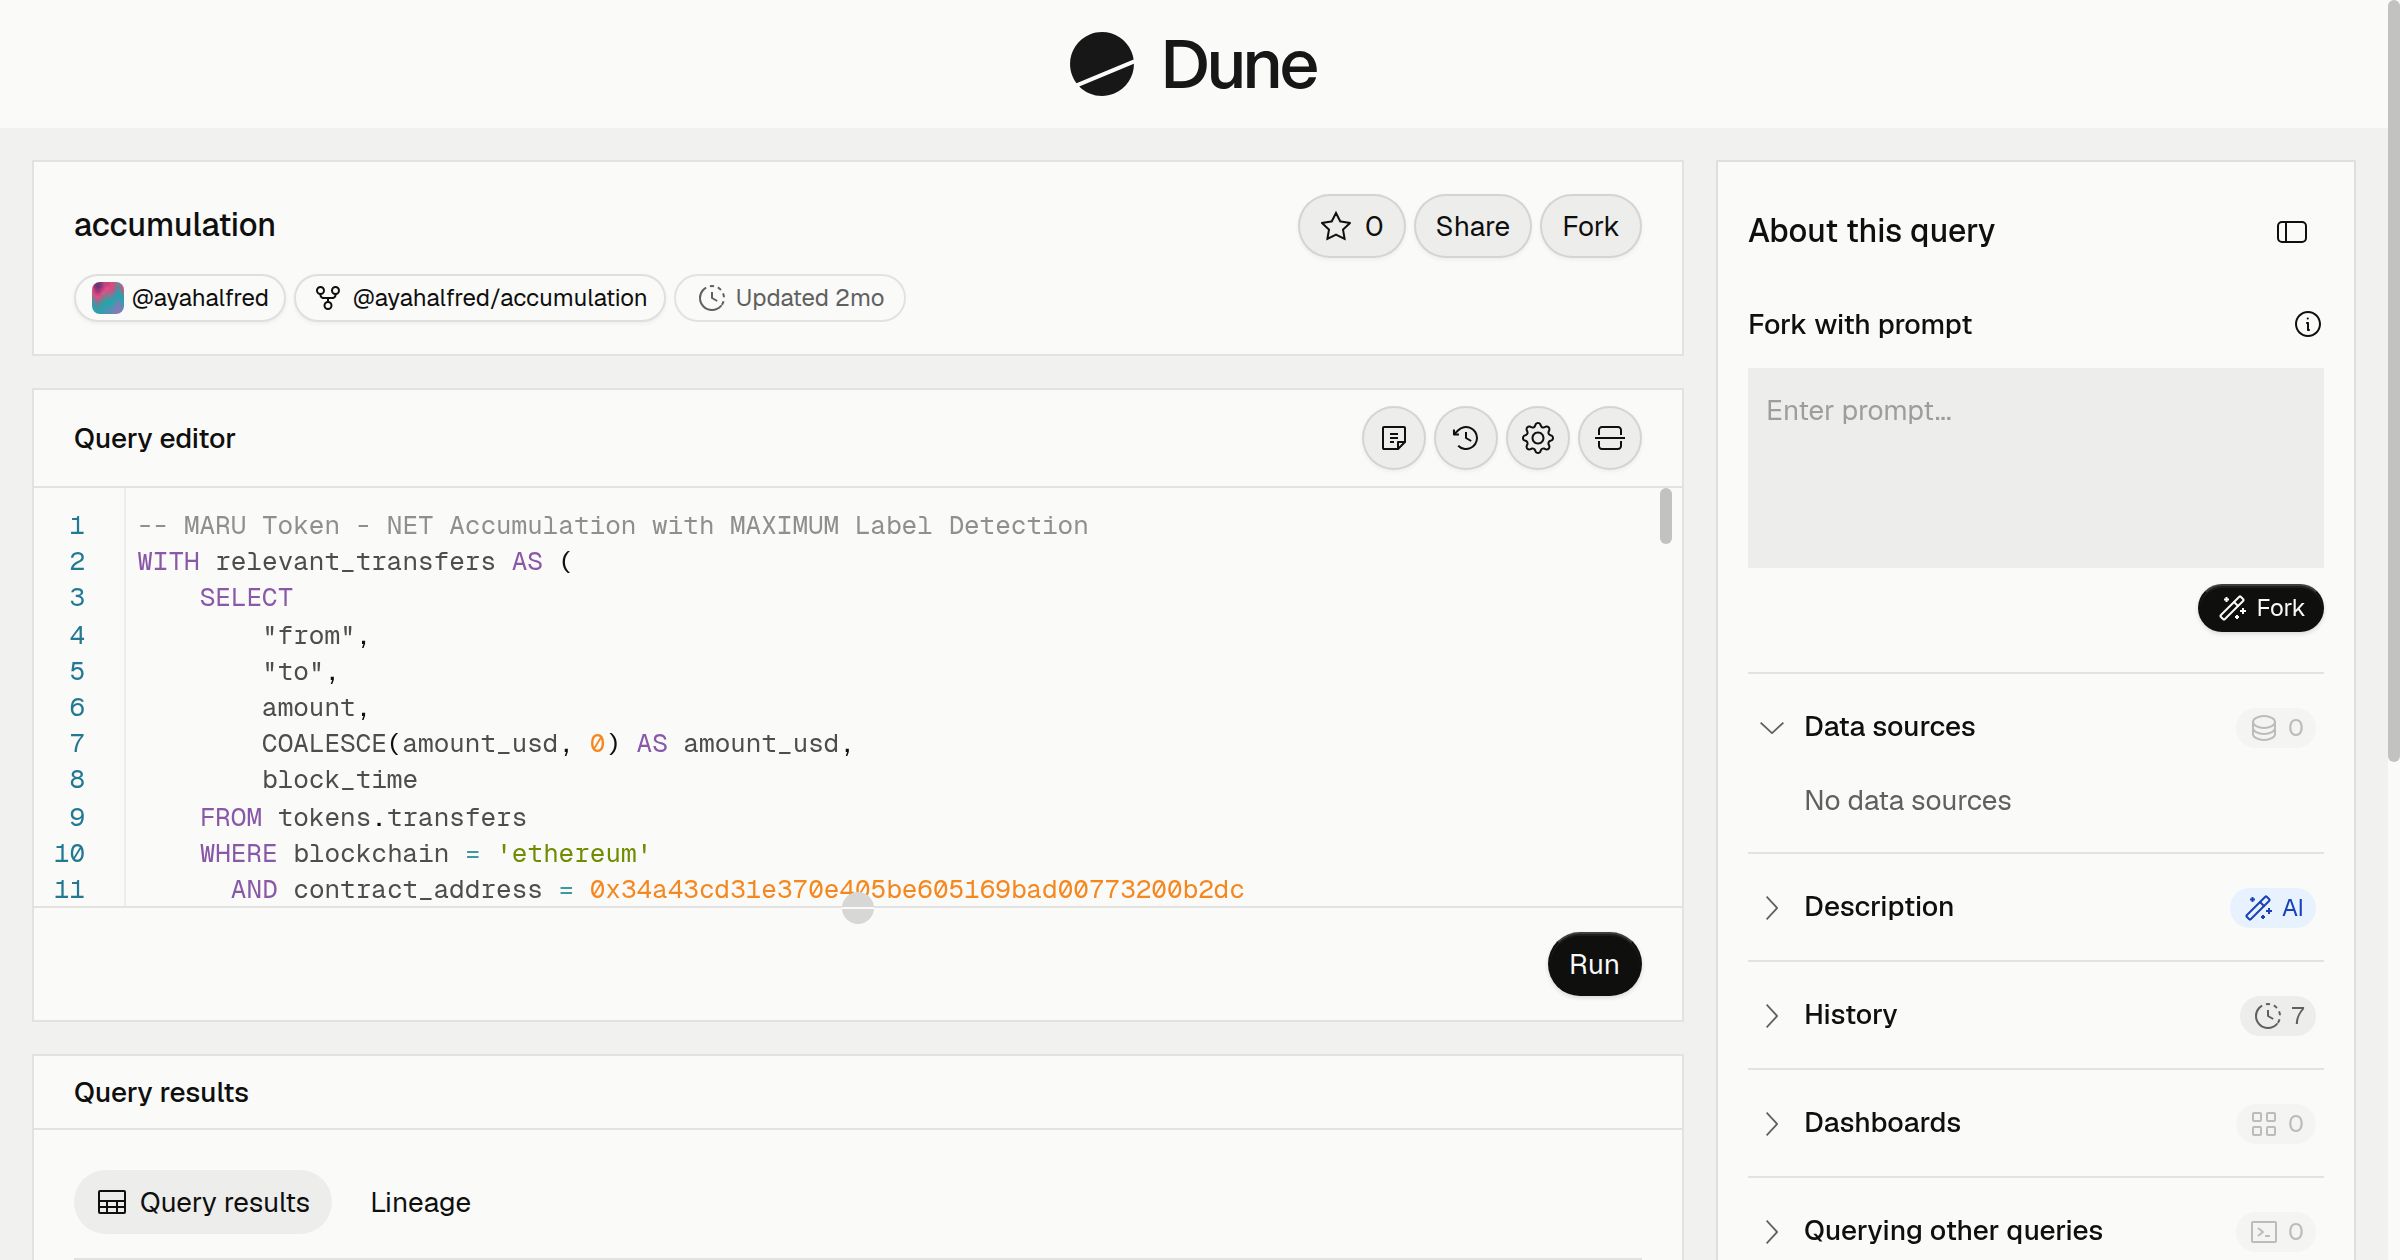Click the Querying other queries count badge
The width and height of the screenshot is (2400, 1260).
coord(2276,1232)
